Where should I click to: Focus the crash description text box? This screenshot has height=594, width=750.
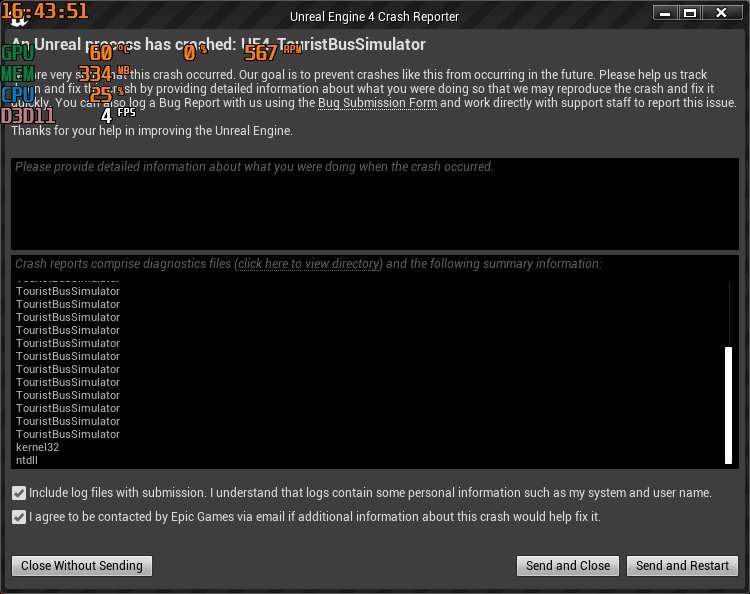375,204
